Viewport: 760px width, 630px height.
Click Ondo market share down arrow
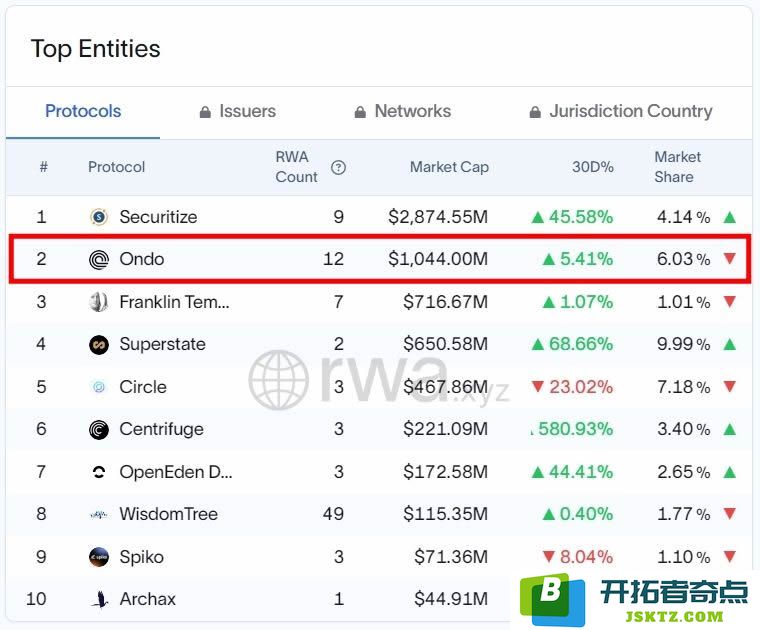pos(729,258)
